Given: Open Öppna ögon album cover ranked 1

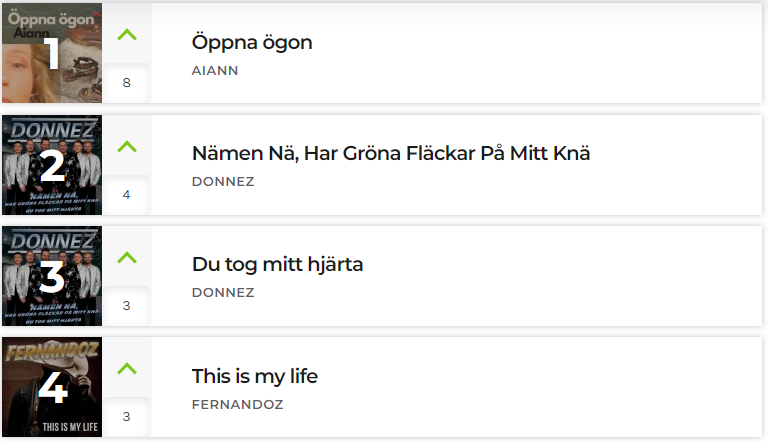Looking at the screenshot, I should (x=52, y=53).
